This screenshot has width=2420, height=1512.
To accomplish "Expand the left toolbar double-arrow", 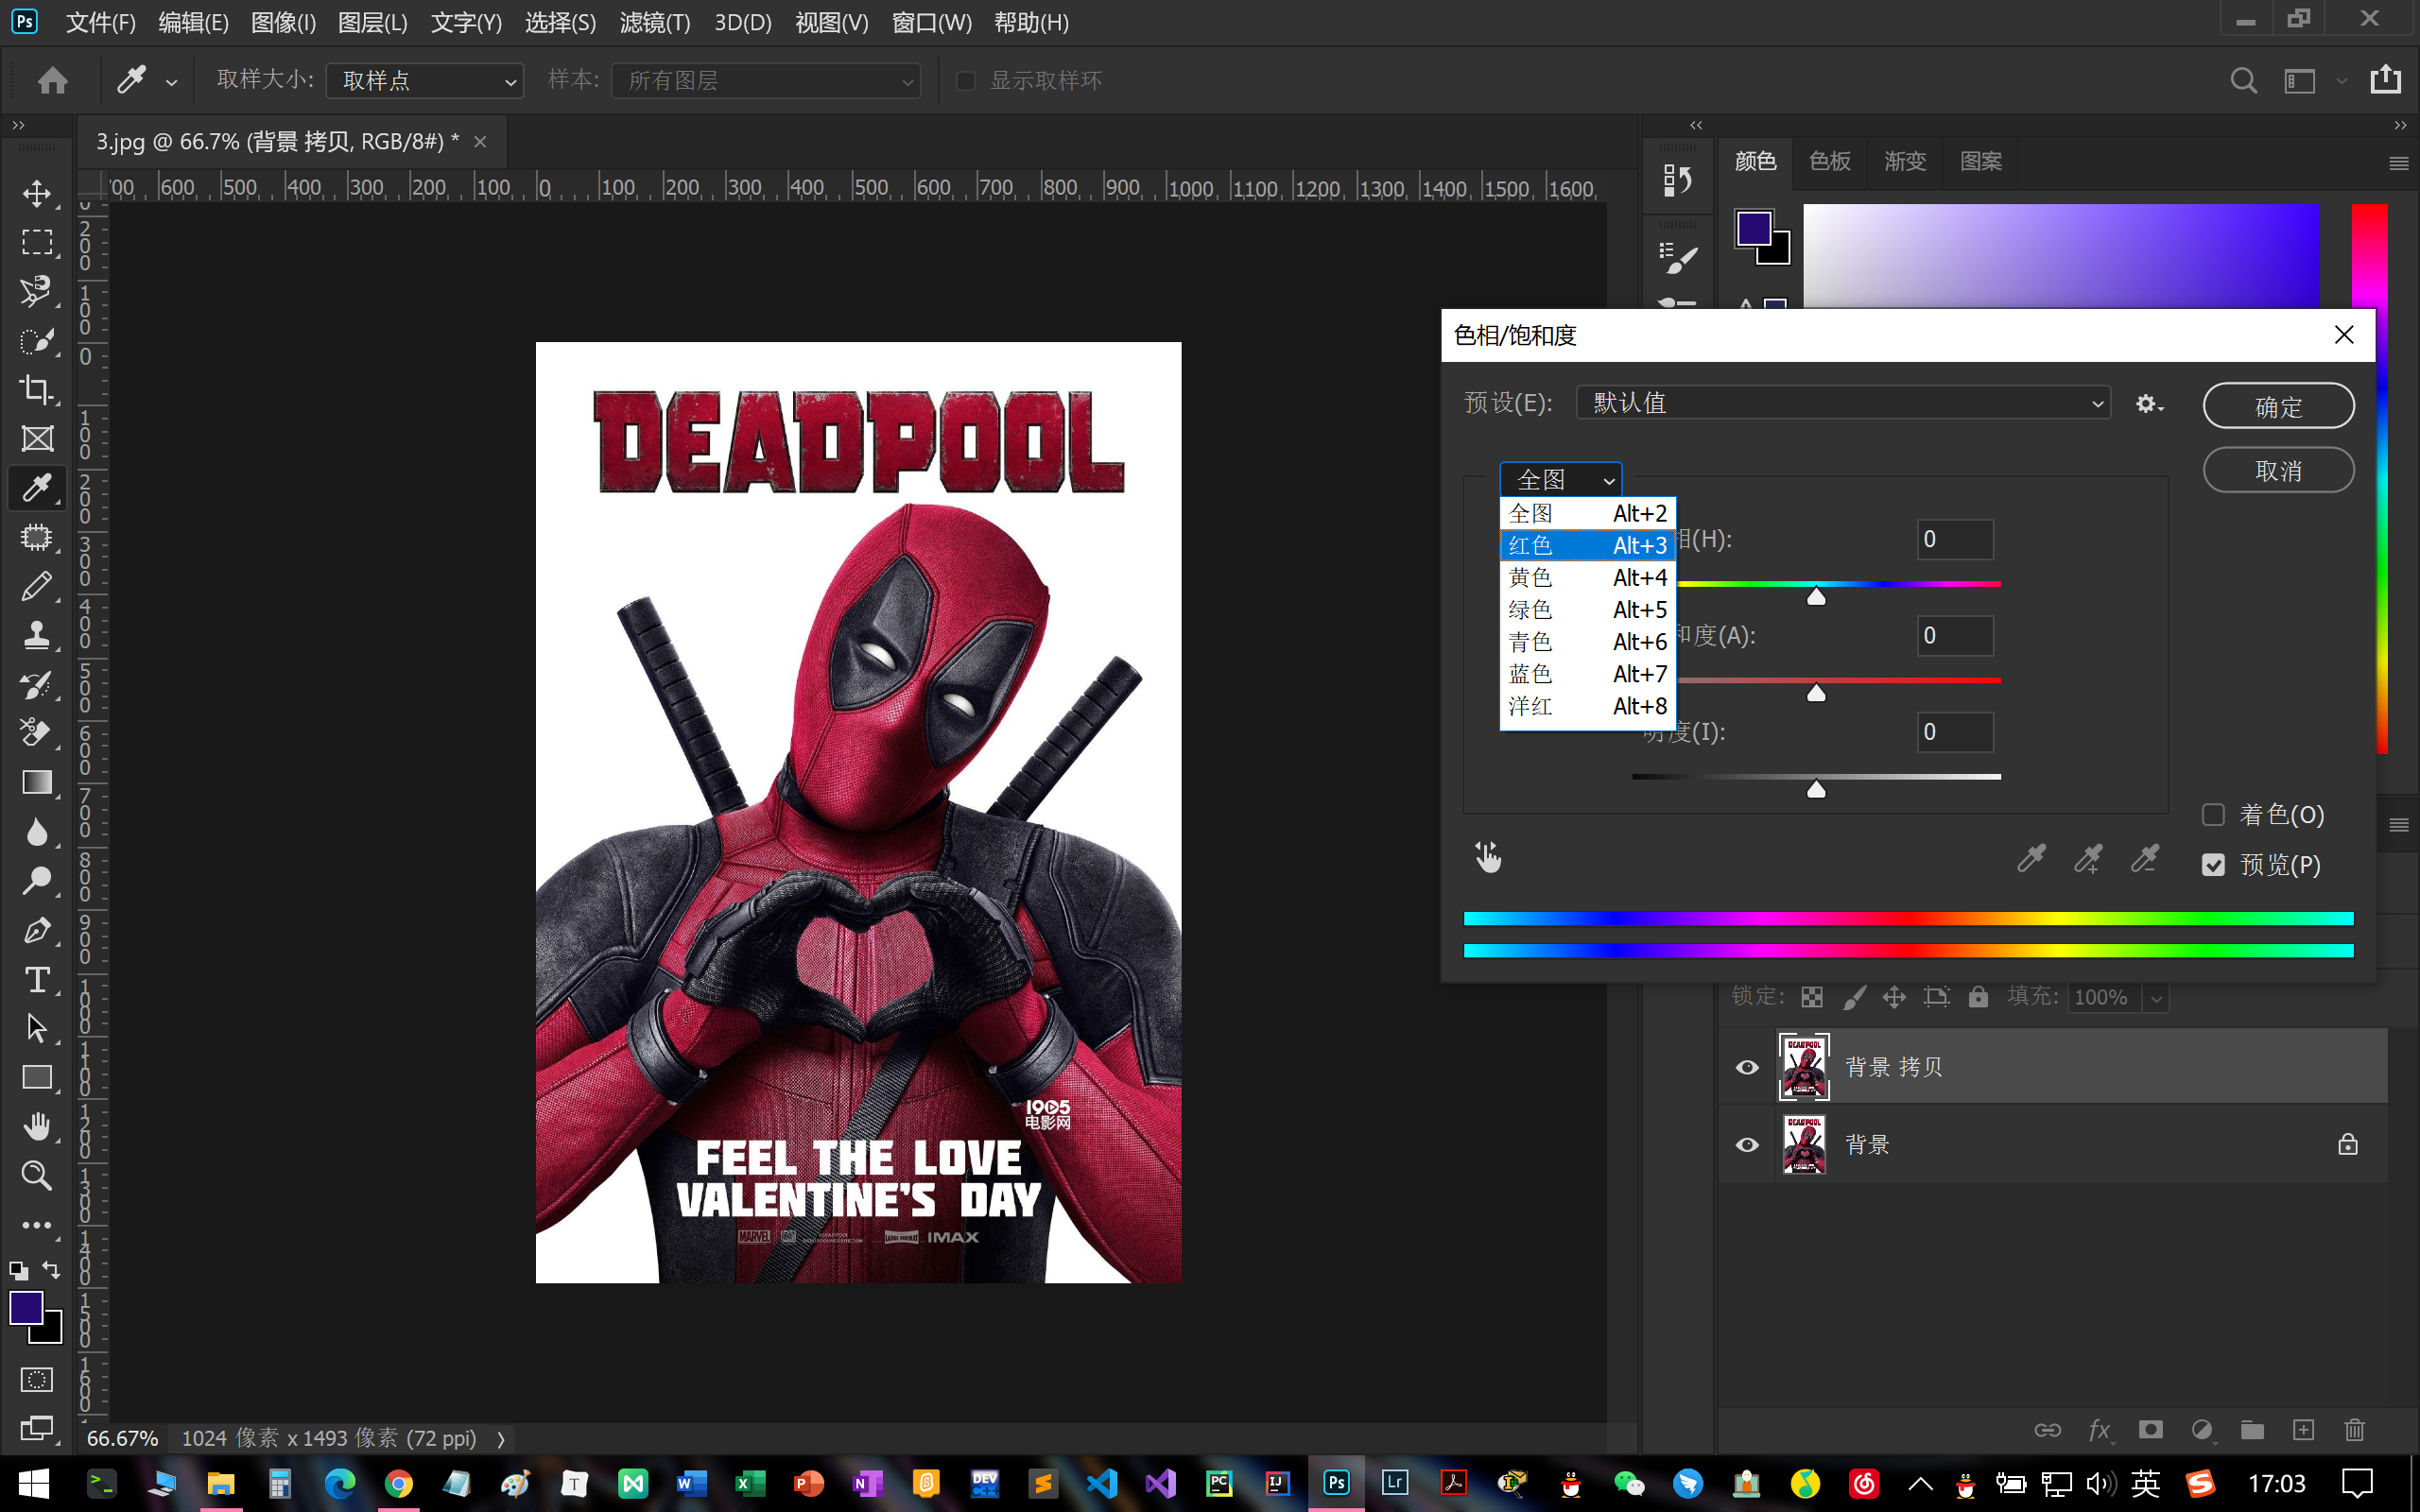I will (18, 125).
